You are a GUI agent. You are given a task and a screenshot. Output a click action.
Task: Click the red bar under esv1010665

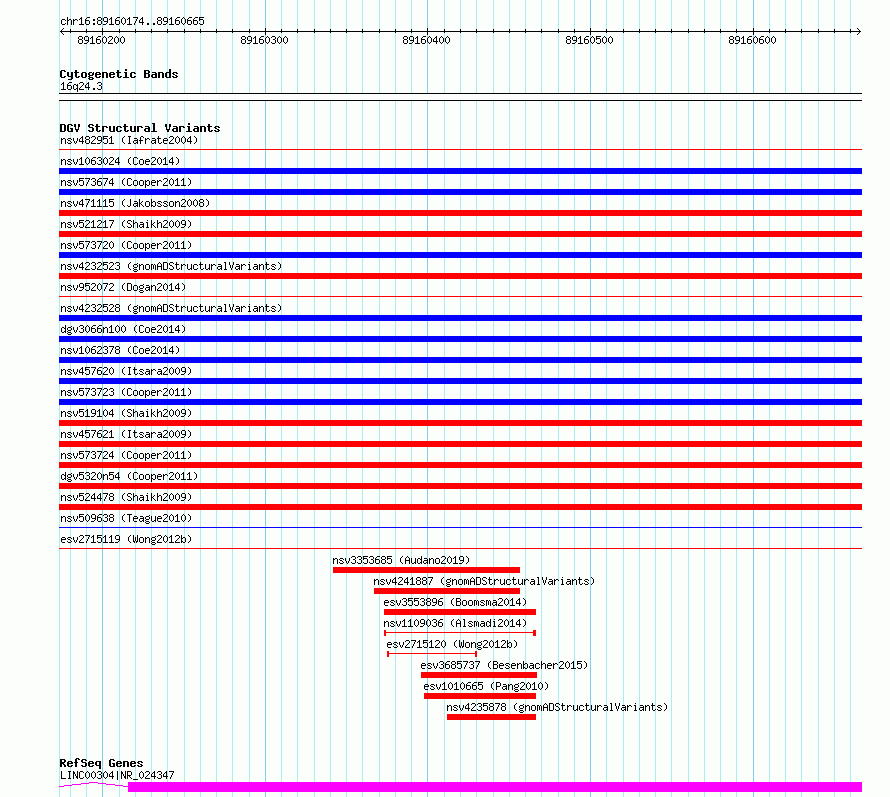[480, 696]
